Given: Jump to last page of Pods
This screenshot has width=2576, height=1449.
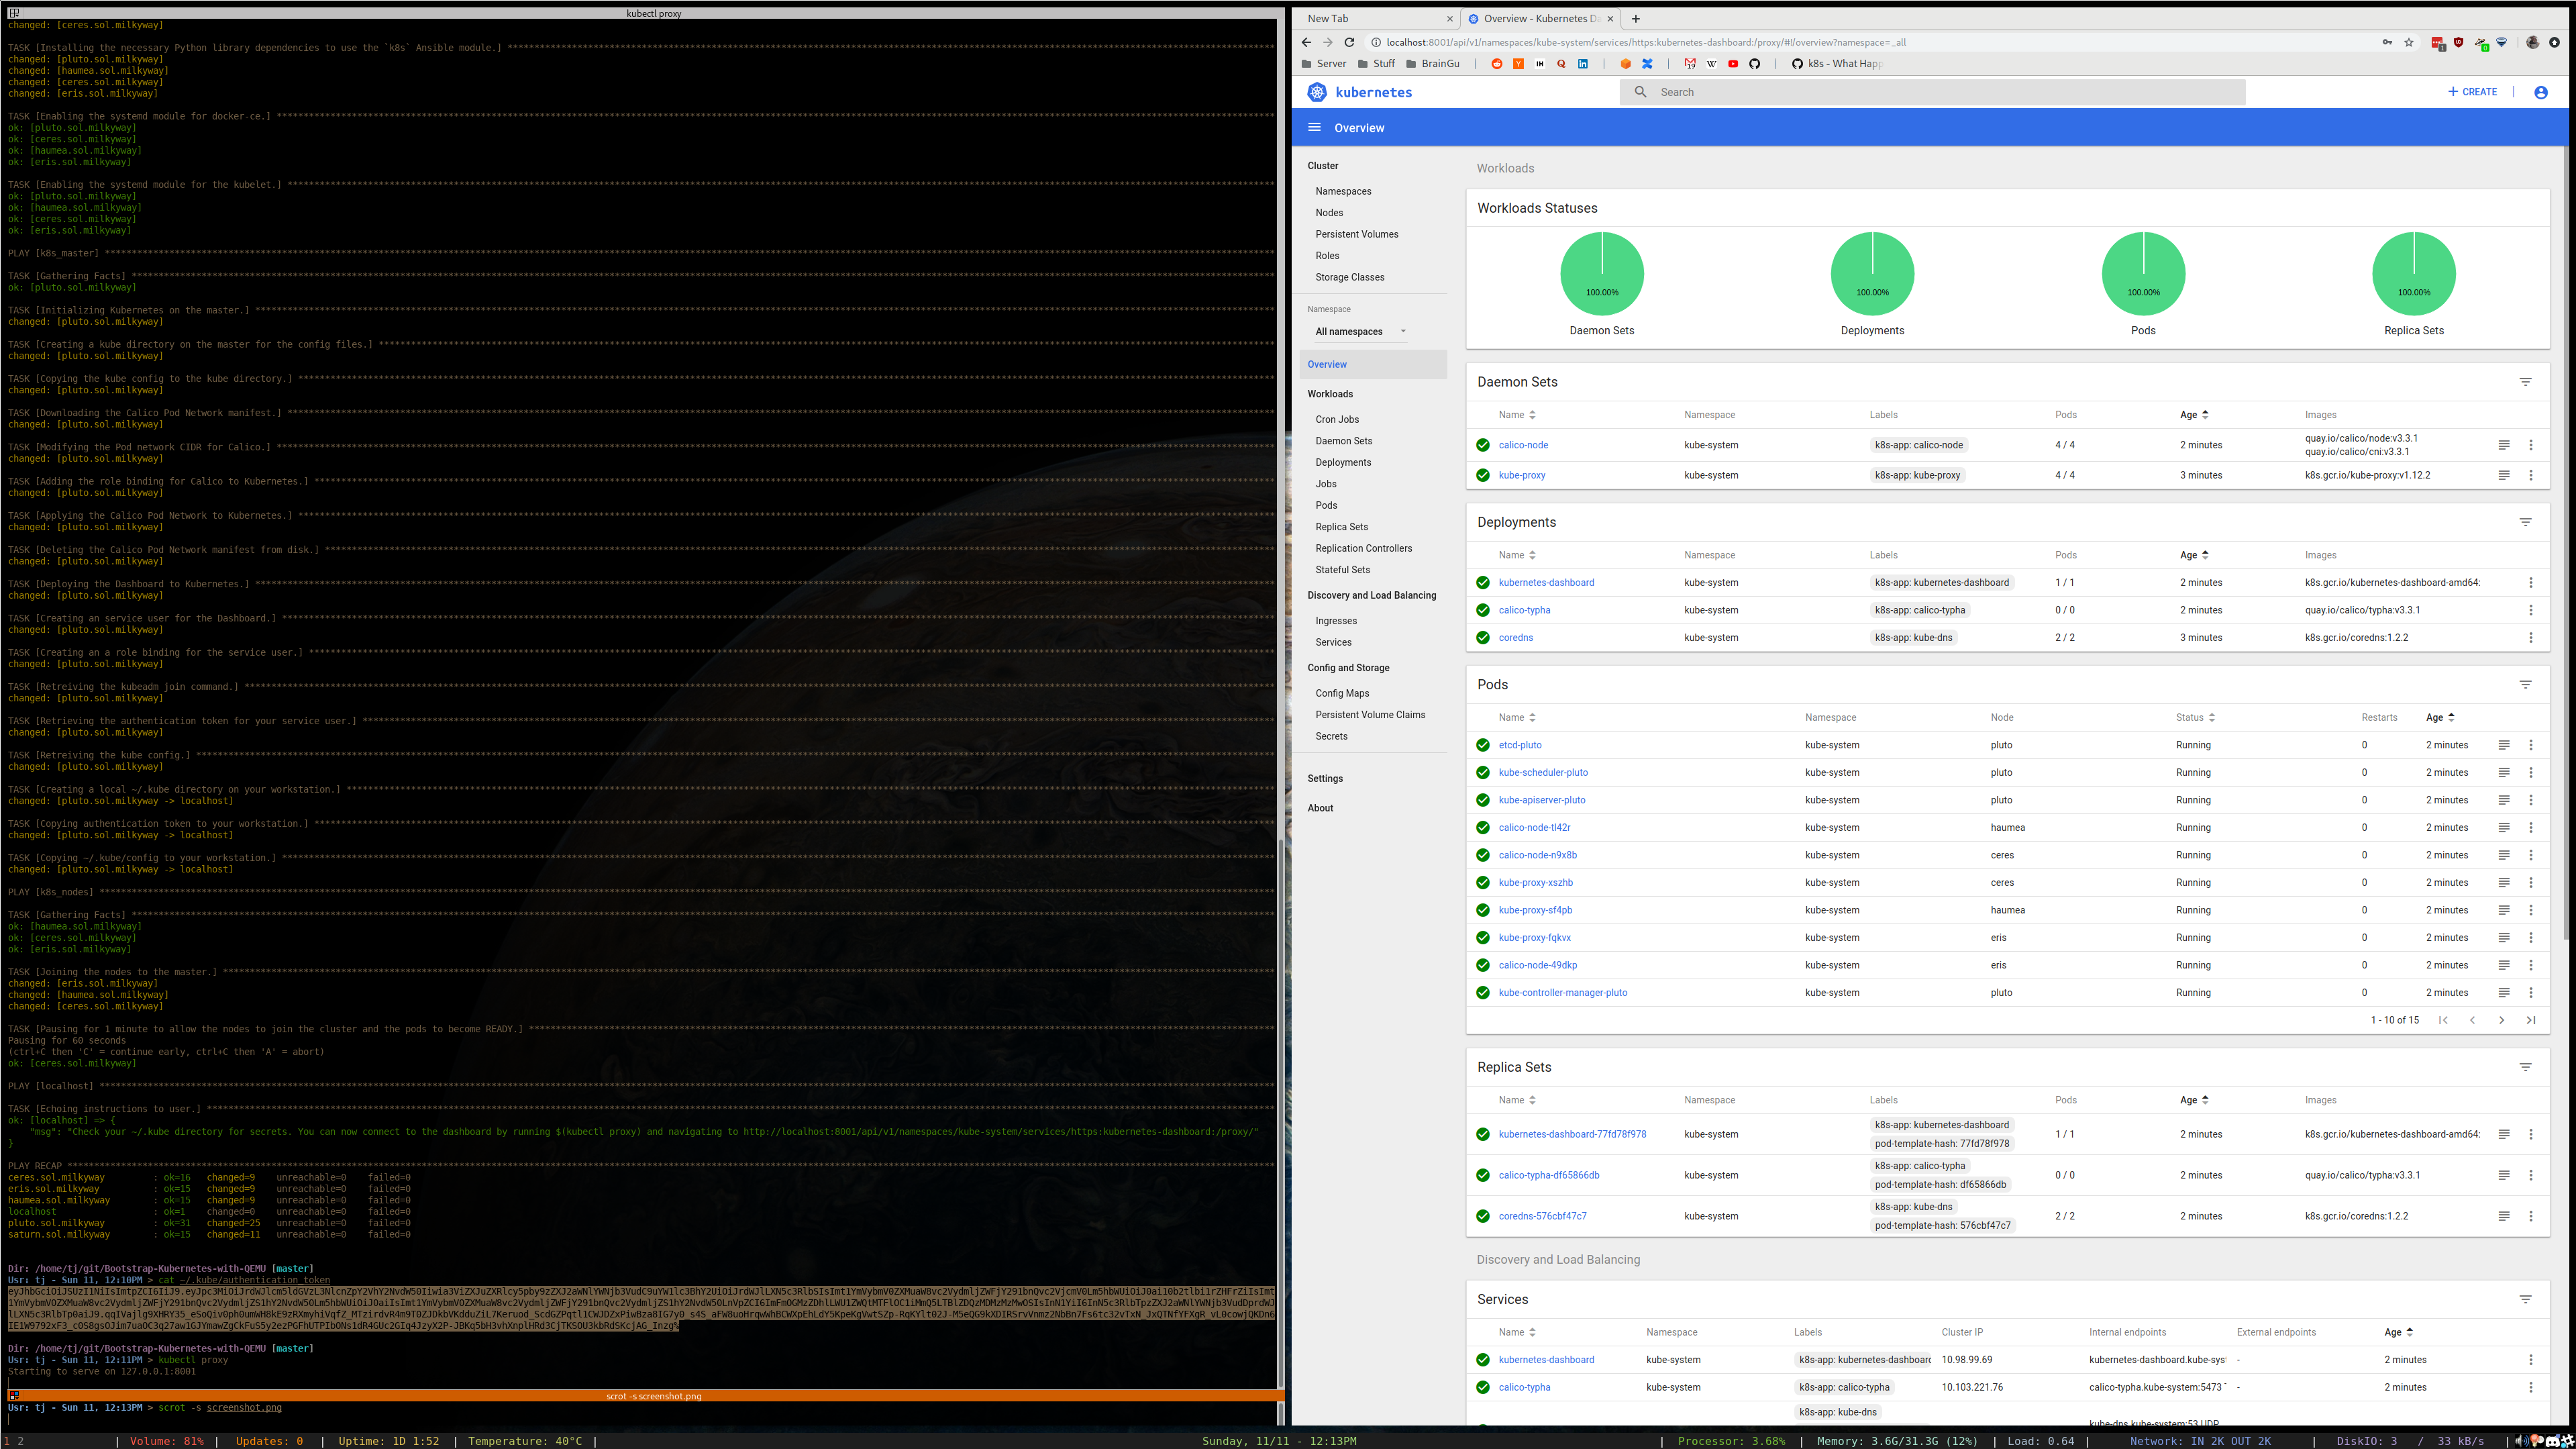Looking at the screenshot, I should [x=2531, y=1020].
